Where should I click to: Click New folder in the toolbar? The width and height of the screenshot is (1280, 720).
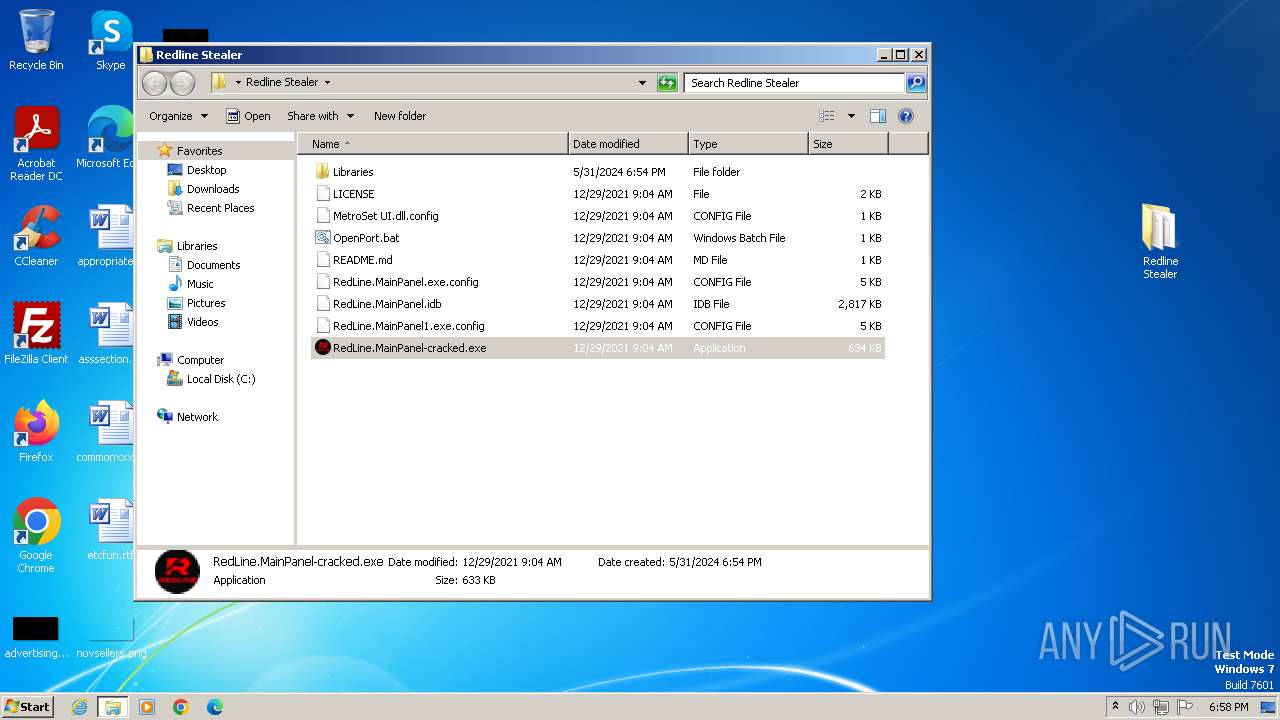pos(399,116)
